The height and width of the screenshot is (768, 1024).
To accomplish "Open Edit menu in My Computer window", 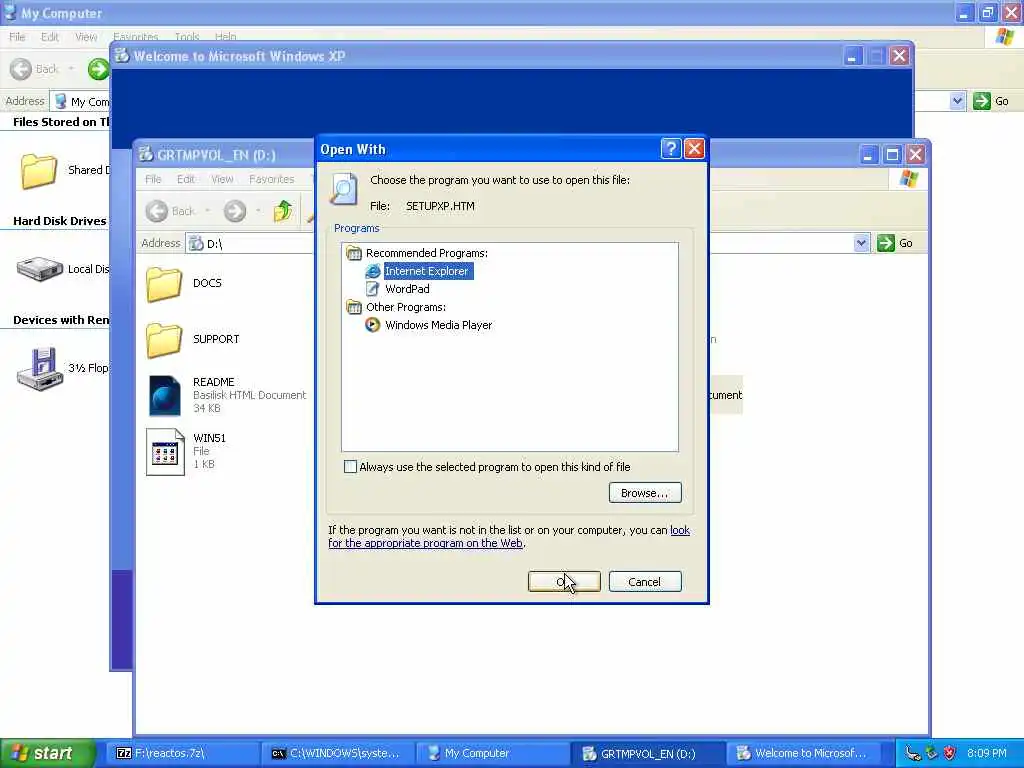I will click(x=50, y=37).
